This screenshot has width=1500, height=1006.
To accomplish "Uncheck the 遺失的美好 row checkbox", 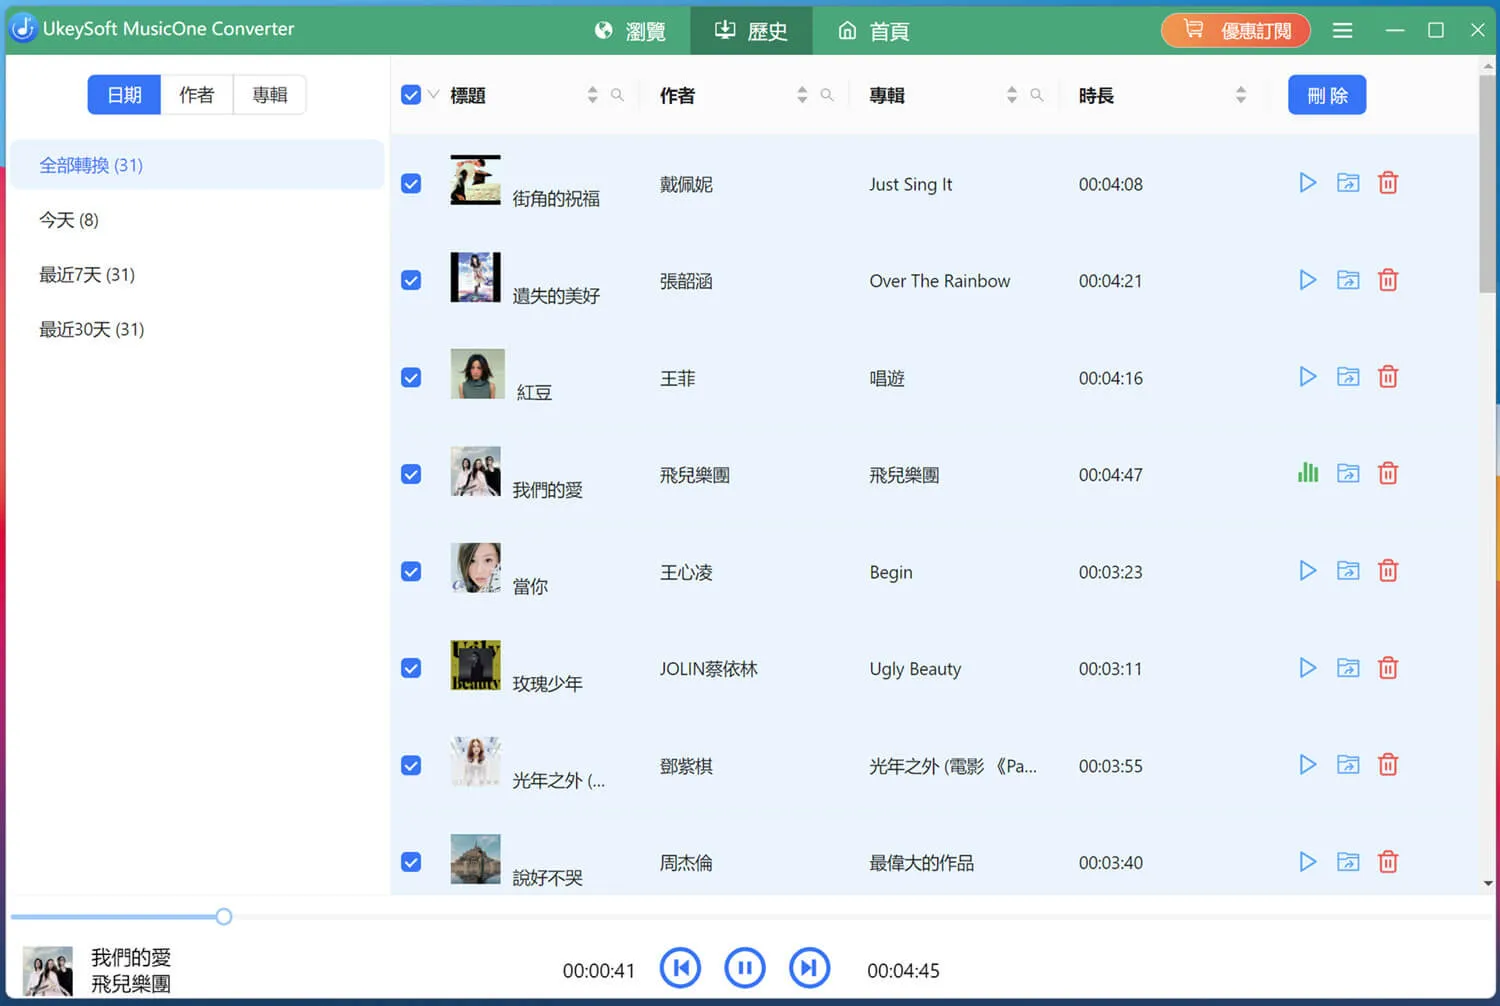I will pyautogui.click(x=411, y=281).
